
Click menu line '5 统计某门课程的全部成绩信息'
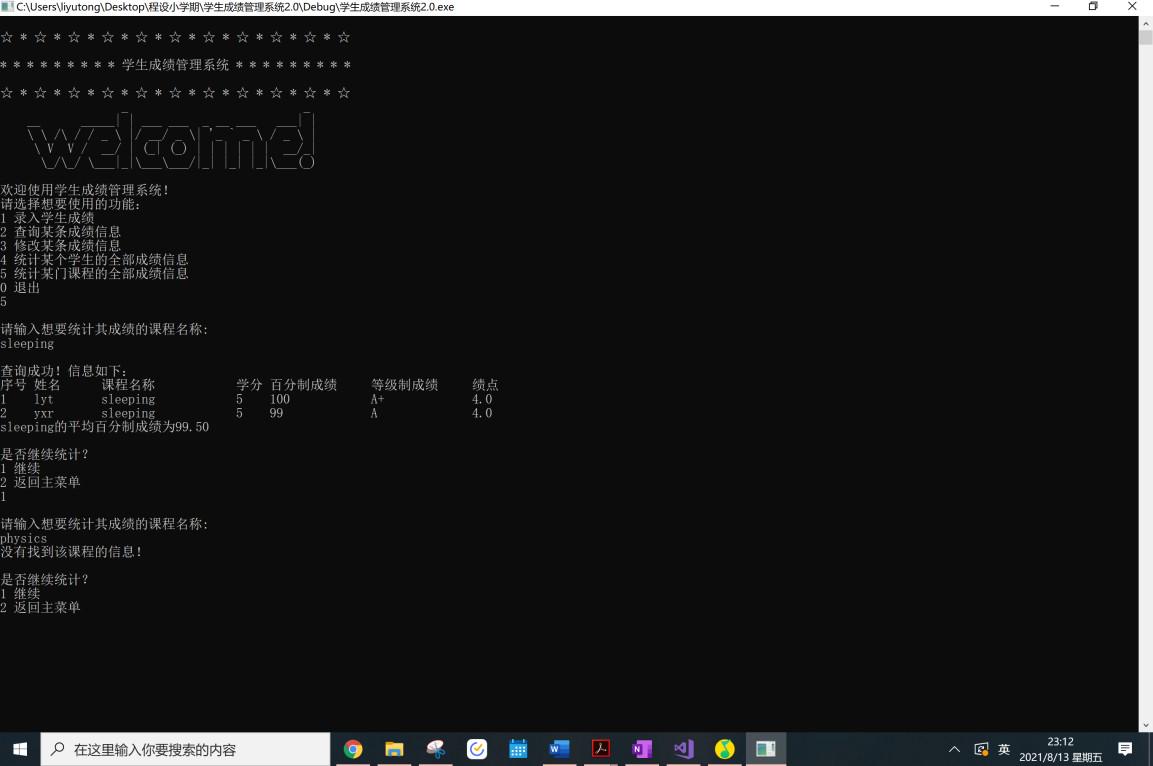click(94, 273)
